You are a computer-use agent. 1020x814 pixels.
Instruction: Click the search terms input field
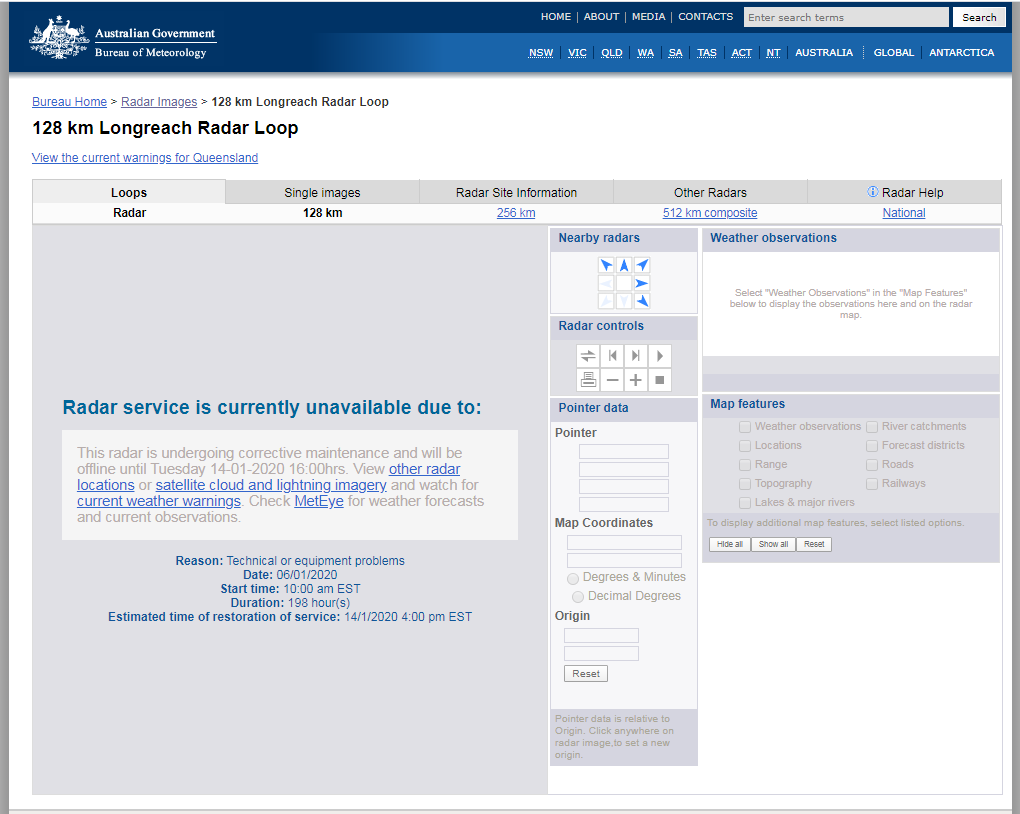tap(846, 18)
